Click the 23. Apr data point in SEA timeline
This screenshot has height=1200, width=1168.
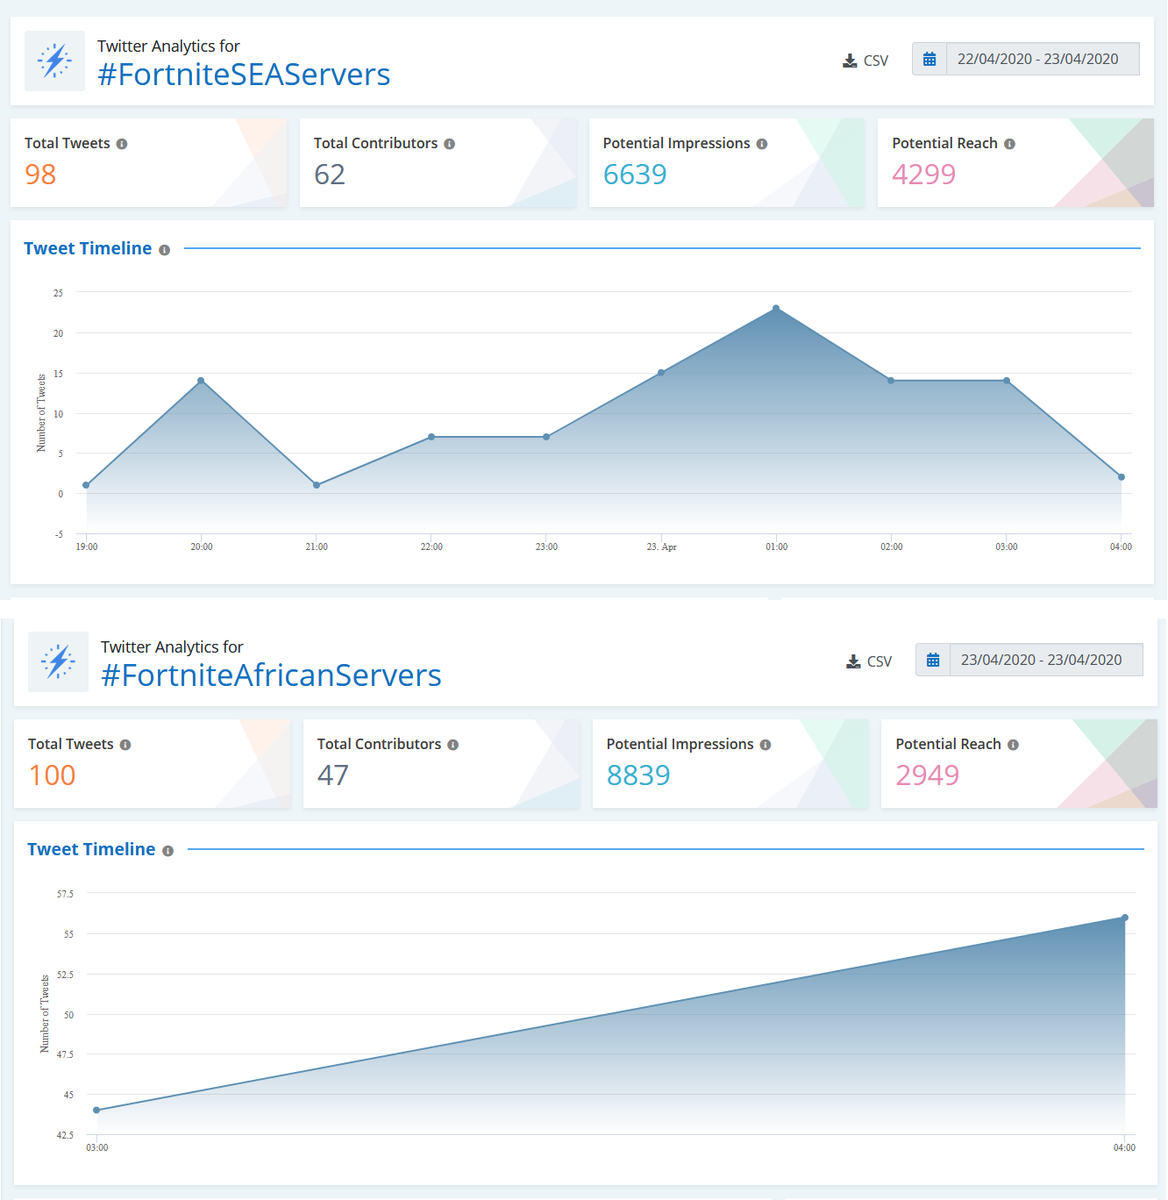coord(661,373)
